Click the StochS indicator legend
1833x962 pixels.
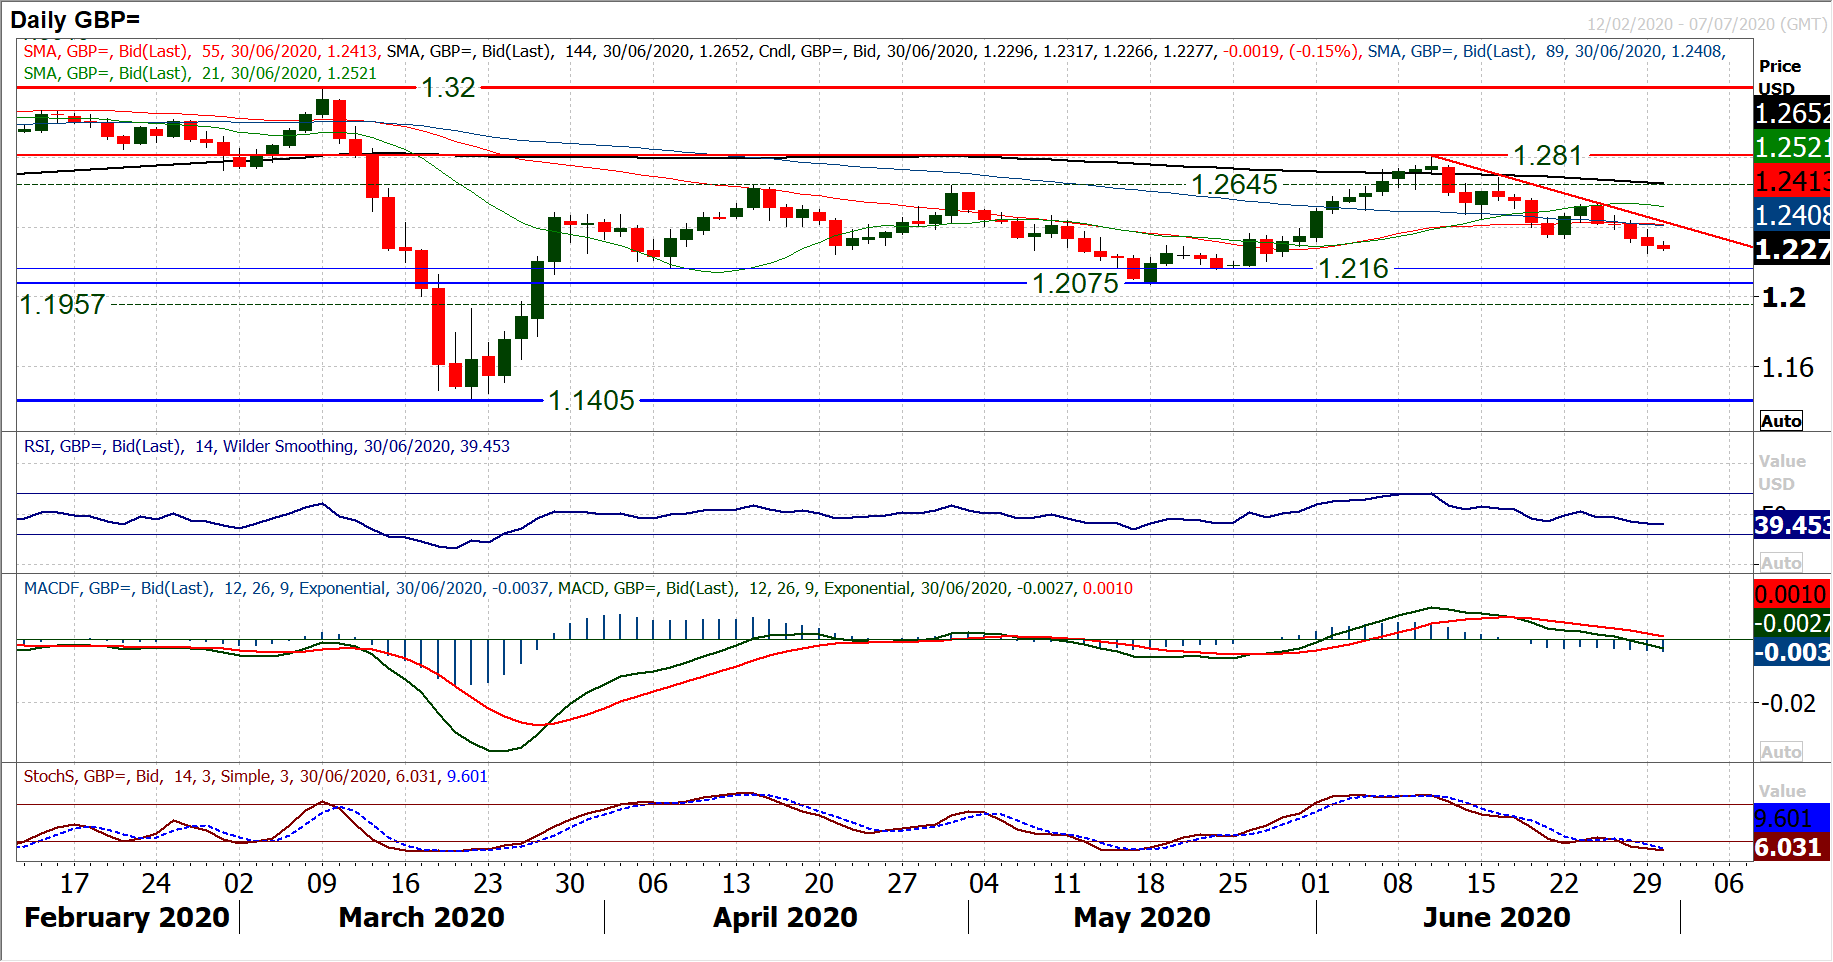pyautogui.click(x=255, y=777)
